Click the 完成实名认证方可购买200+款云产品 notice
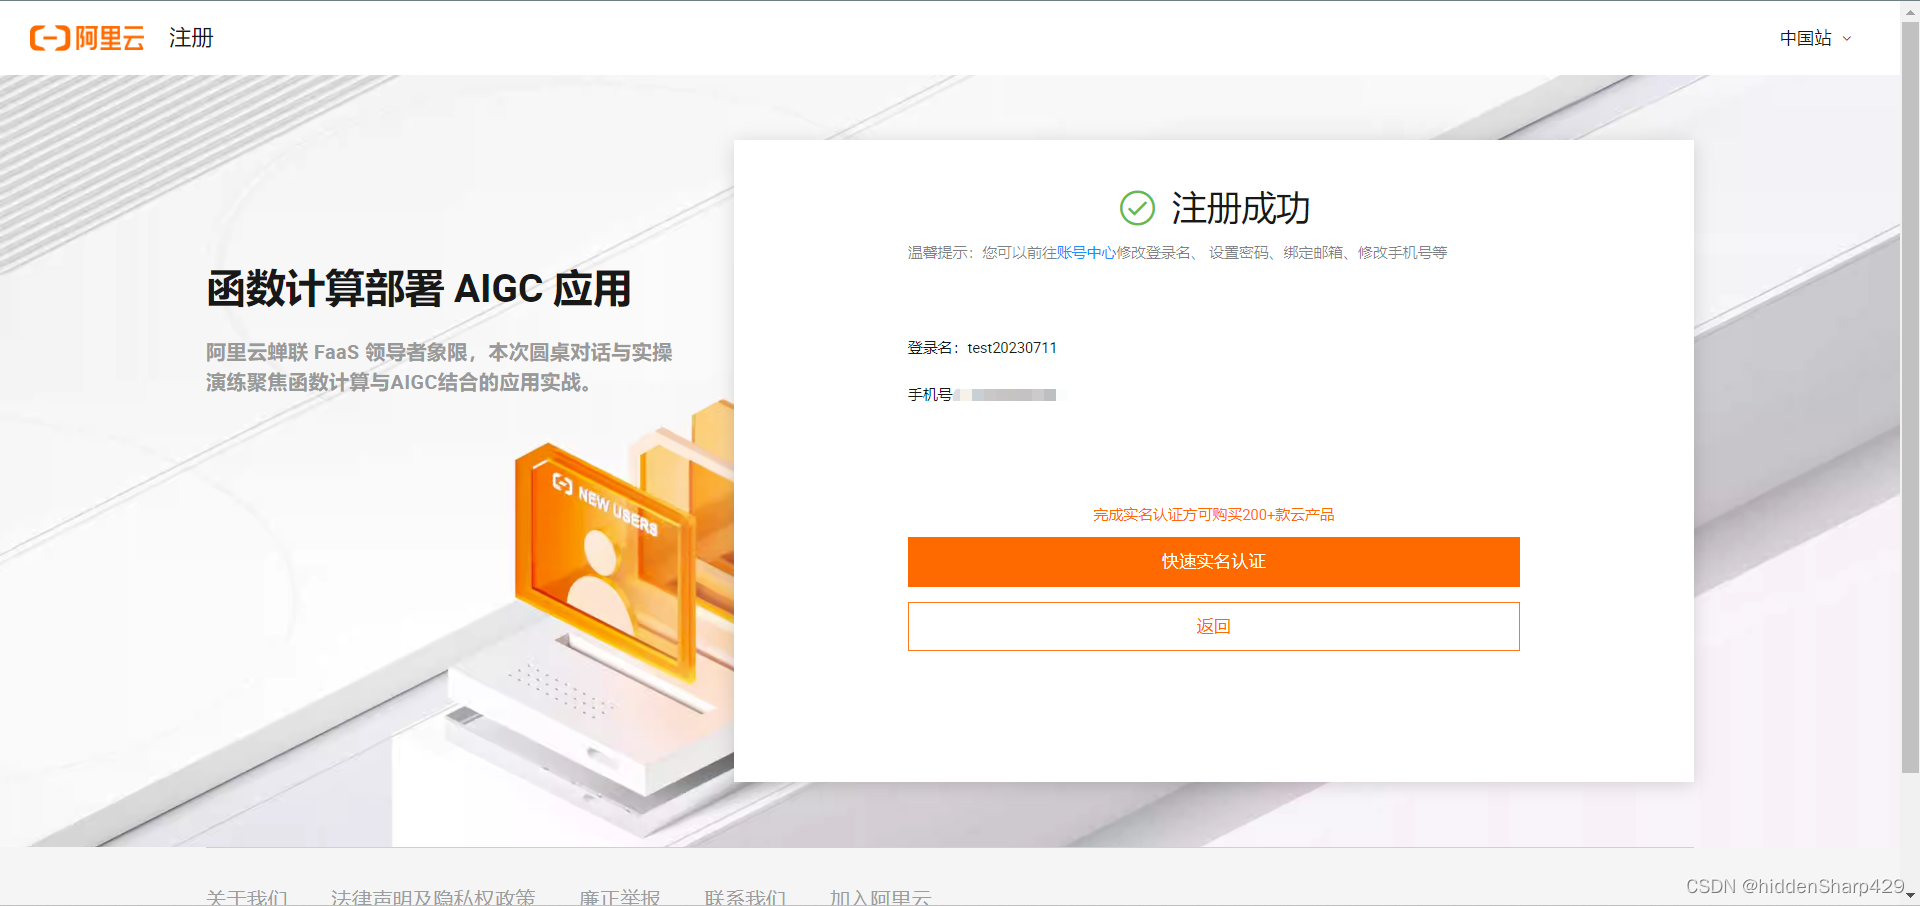1920x906 pixels. tap(1213, 515)
